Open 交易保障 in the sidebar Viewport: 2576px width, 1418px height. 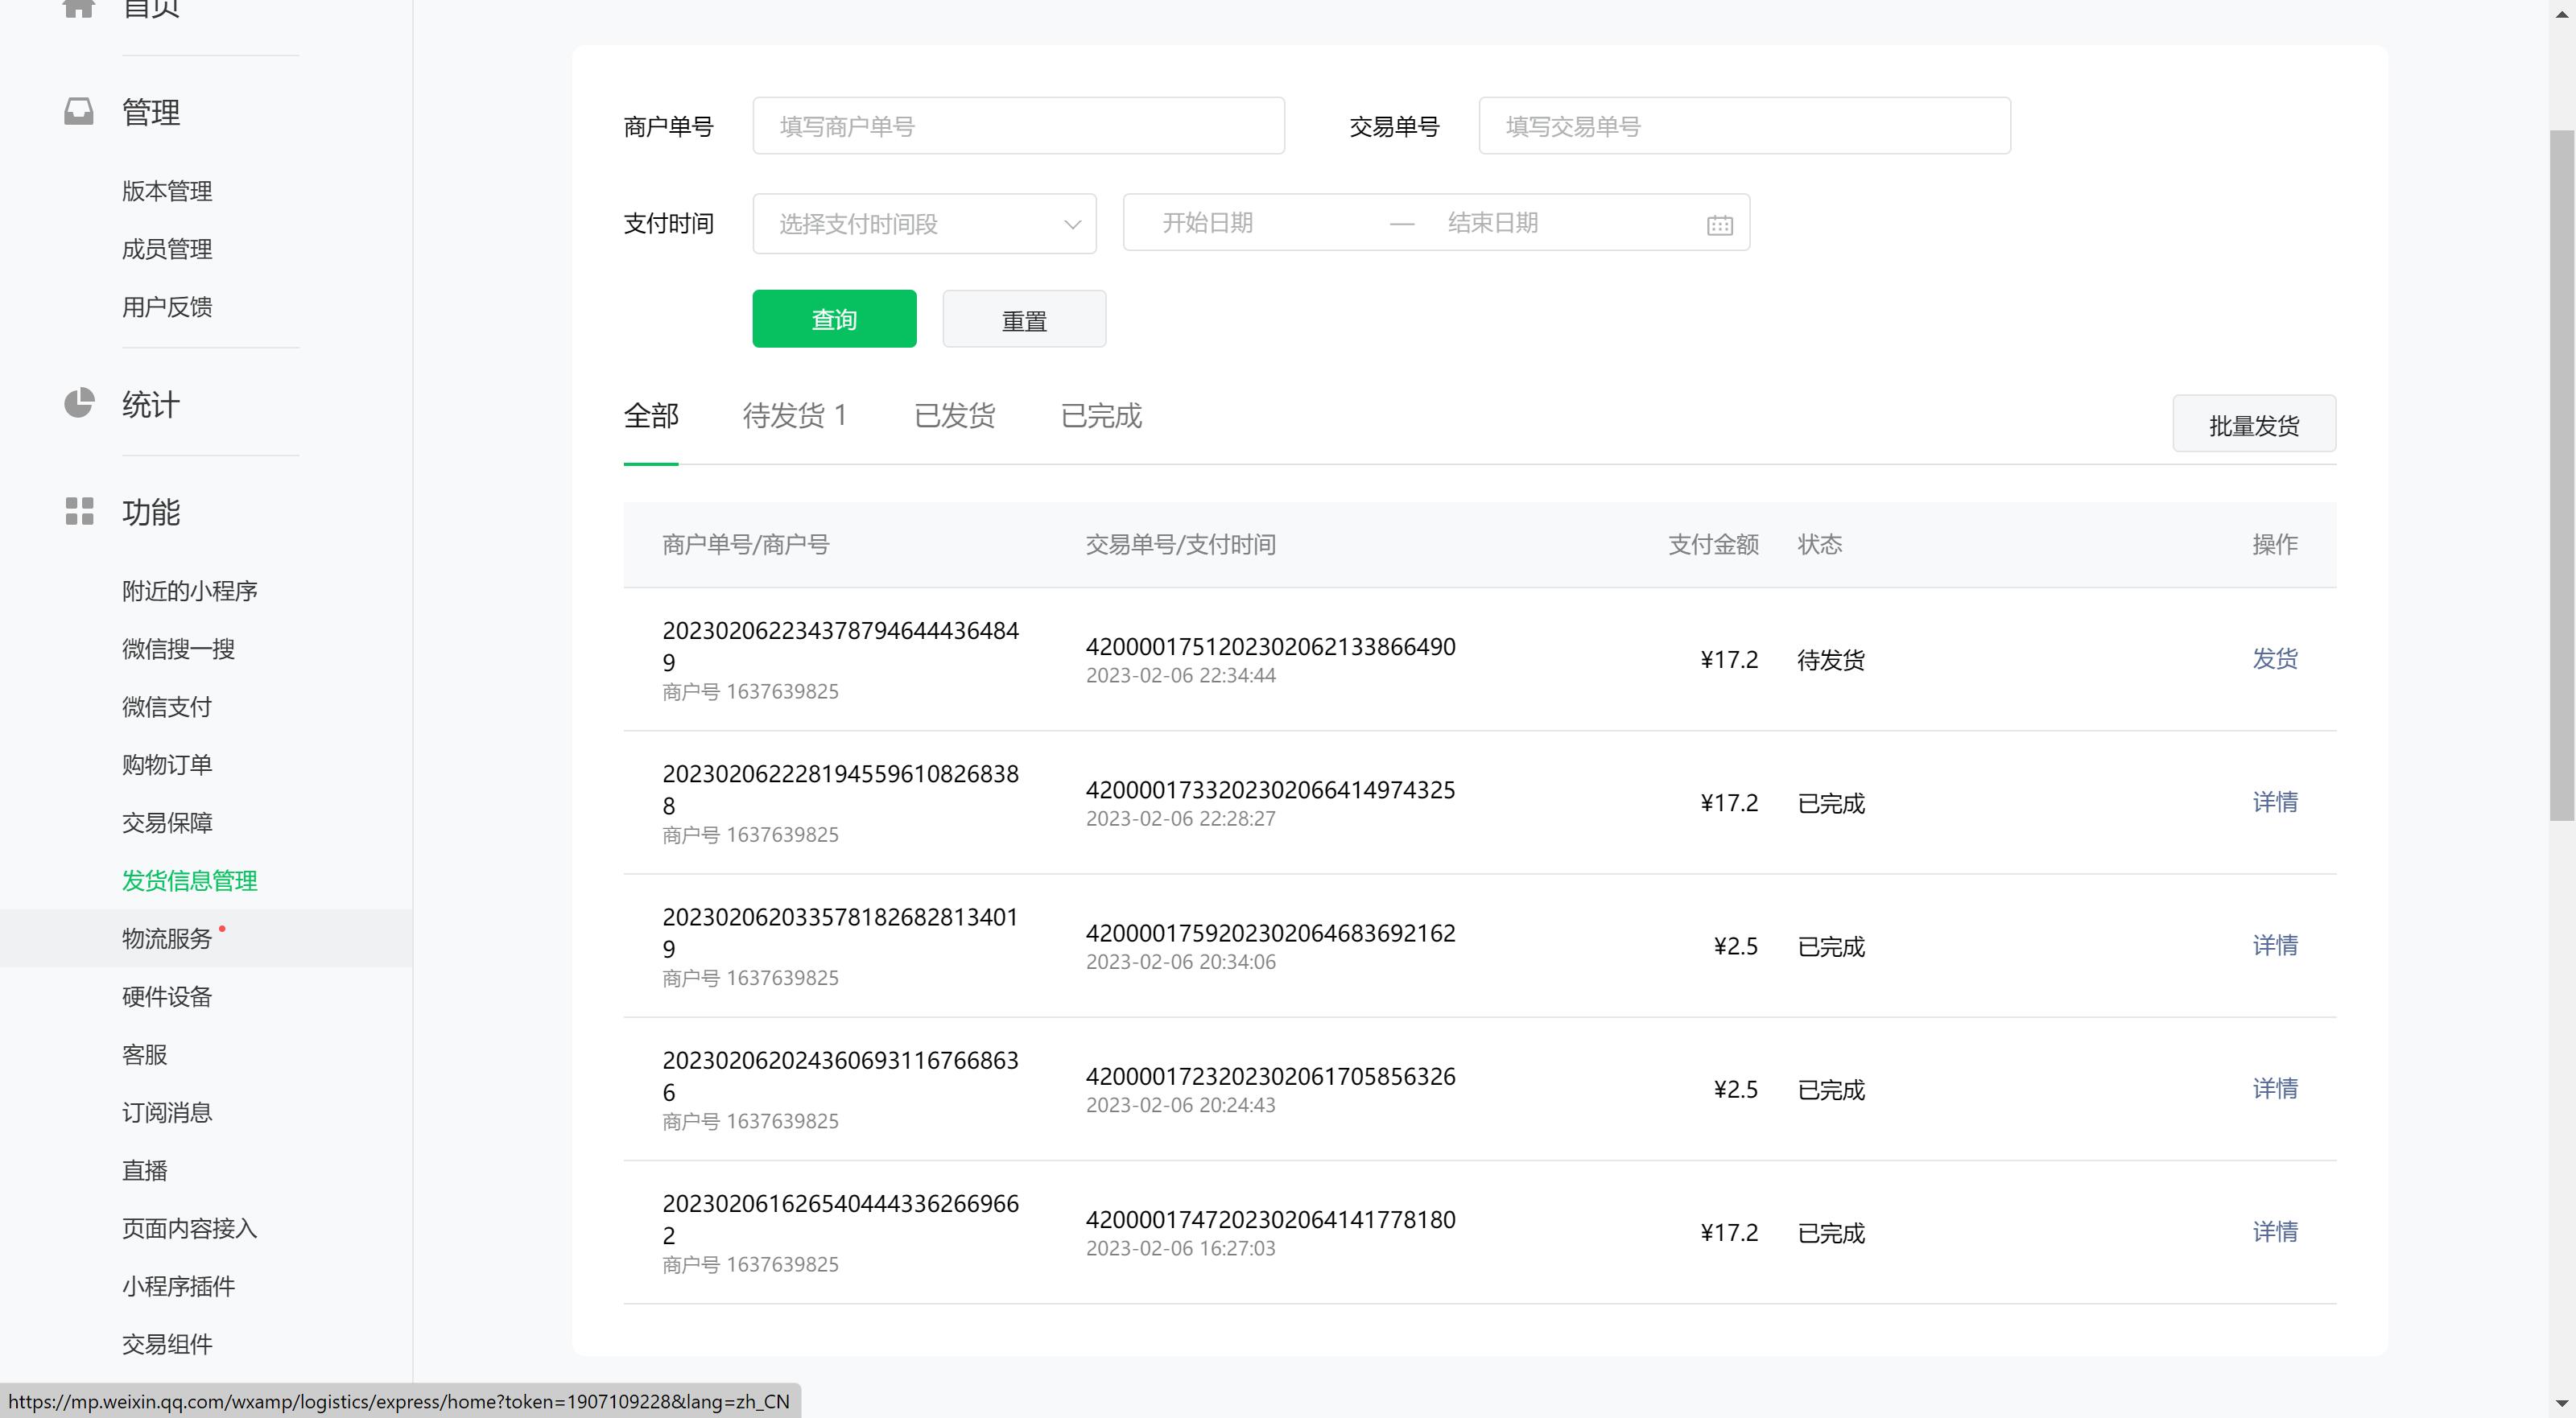coord(167,823)
